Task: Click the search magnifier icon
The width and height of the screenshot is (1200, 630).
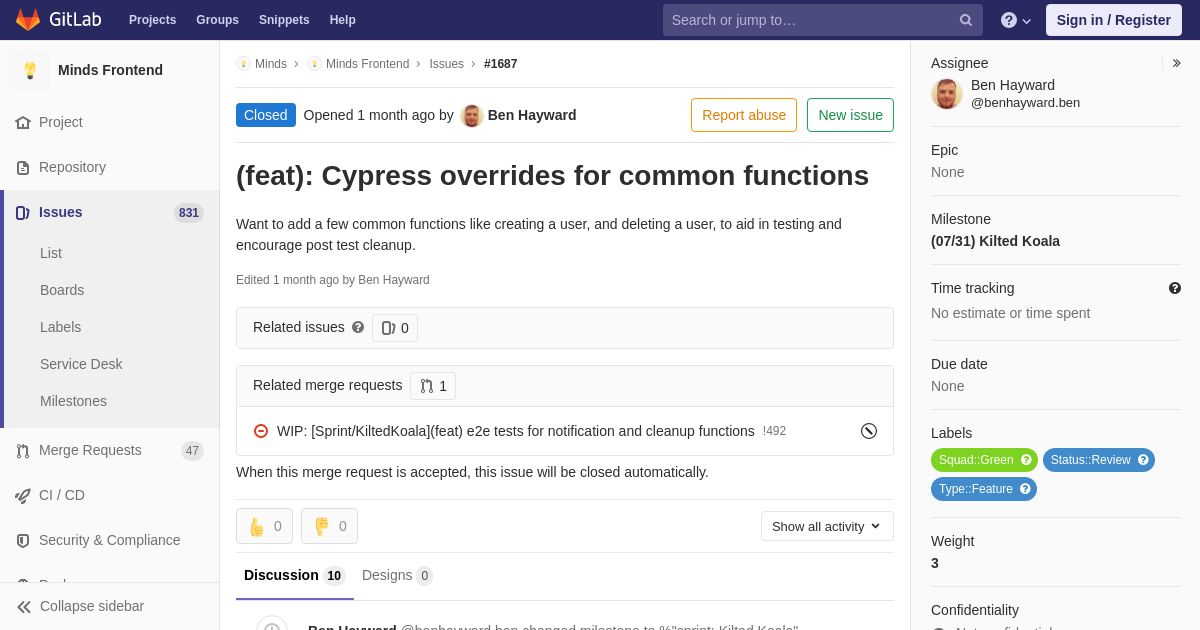Action: coord(966,20)
